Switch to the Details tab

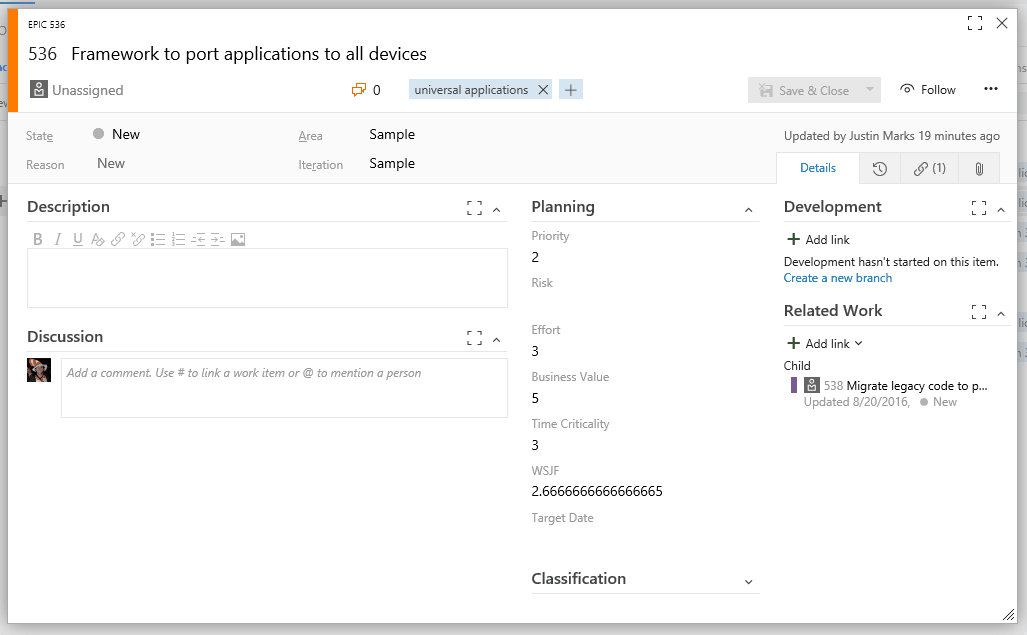pos(818,168)
